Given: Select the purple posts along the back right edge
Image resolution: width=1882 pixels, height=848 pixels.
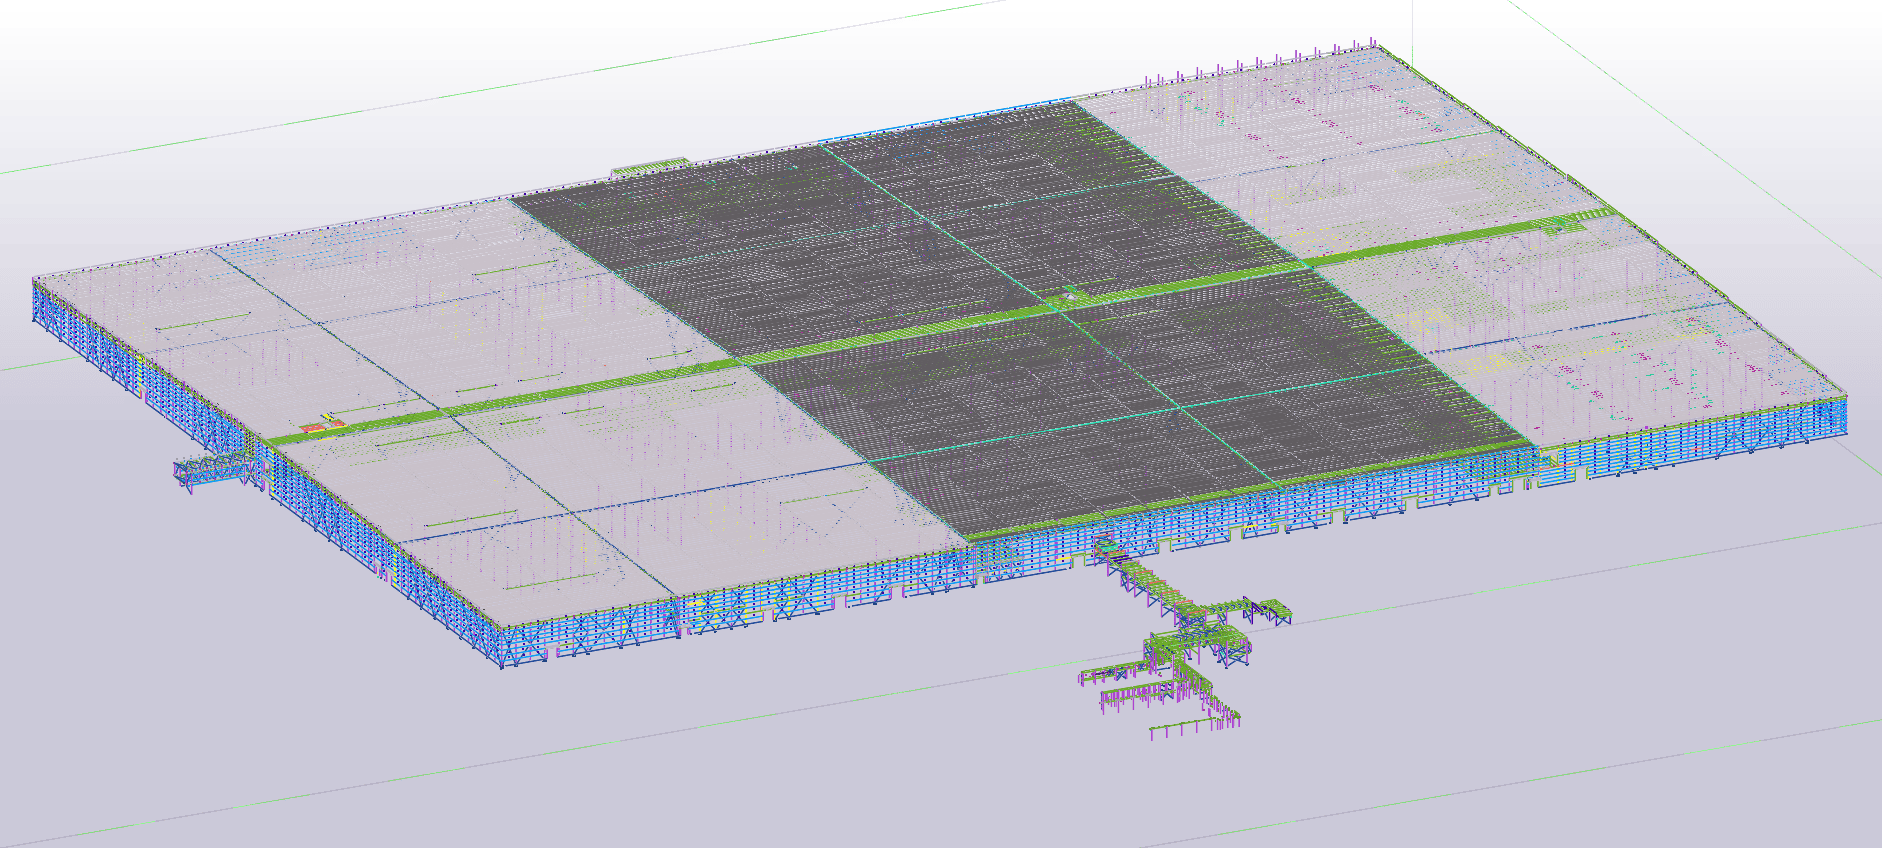Looking at the screenshot, I should coord(1250,68).
